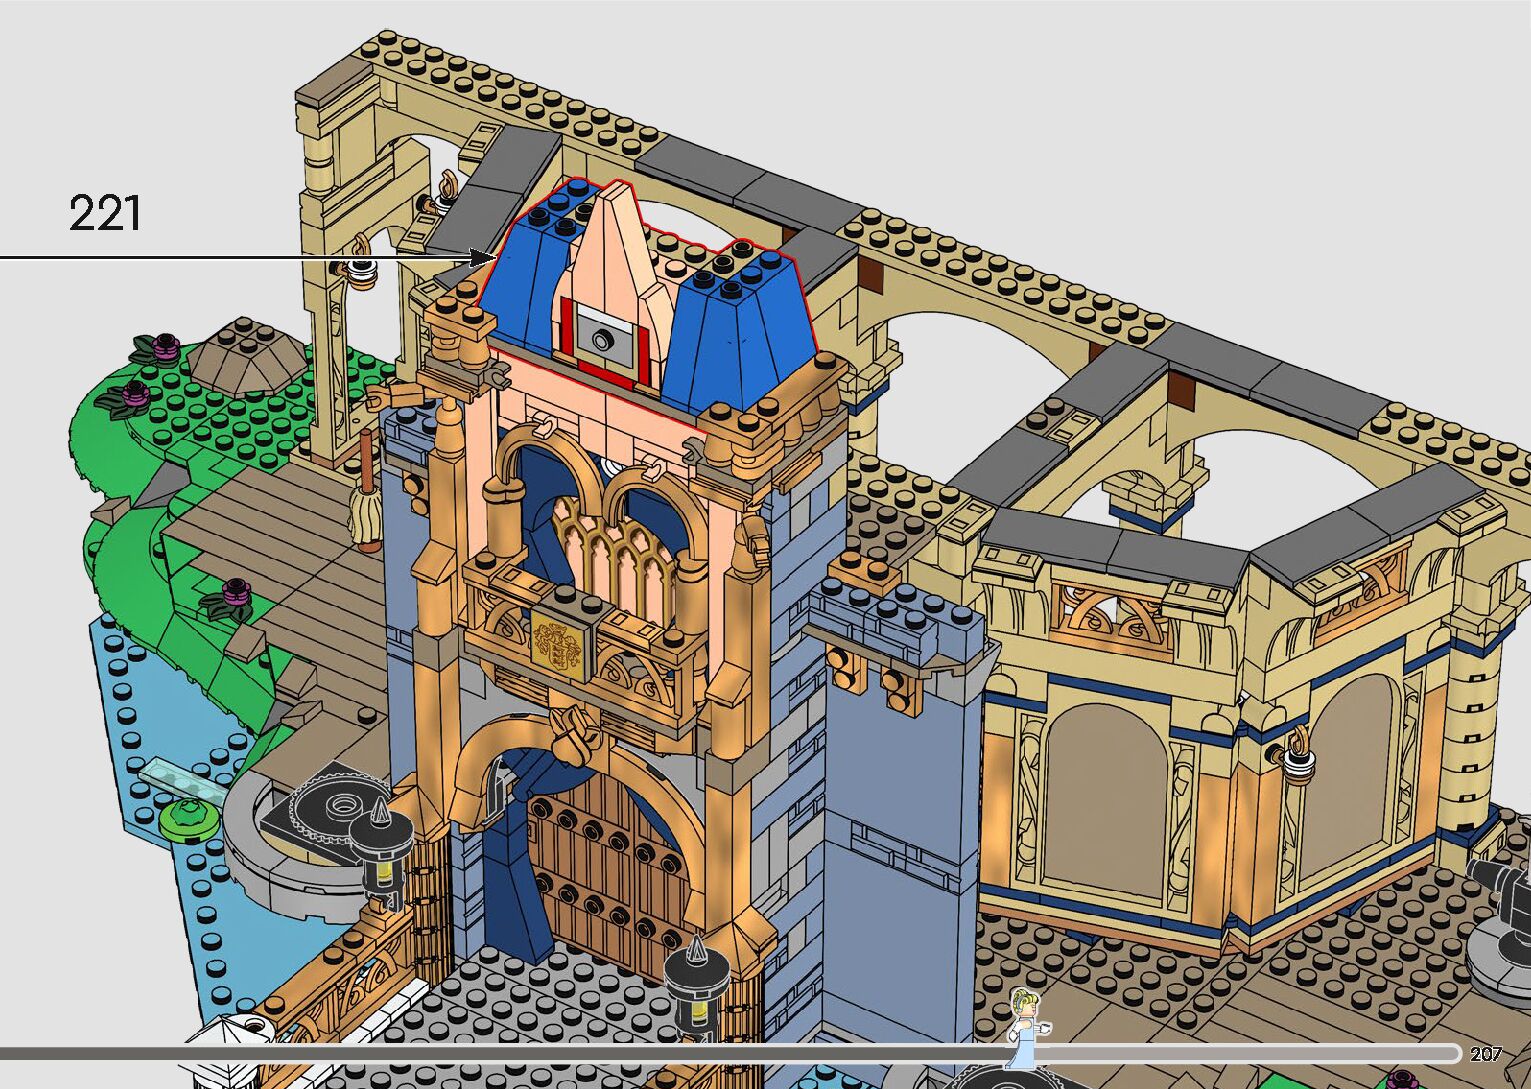Select the gray studded tile in the red frame
The image size is (1531, 1089).
(x=602, y=338)
